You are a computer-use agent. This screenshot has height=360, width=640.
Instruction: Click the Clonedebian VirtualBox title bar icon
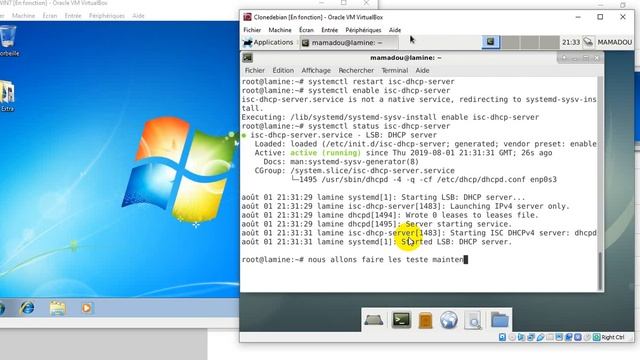click(247, 17)
